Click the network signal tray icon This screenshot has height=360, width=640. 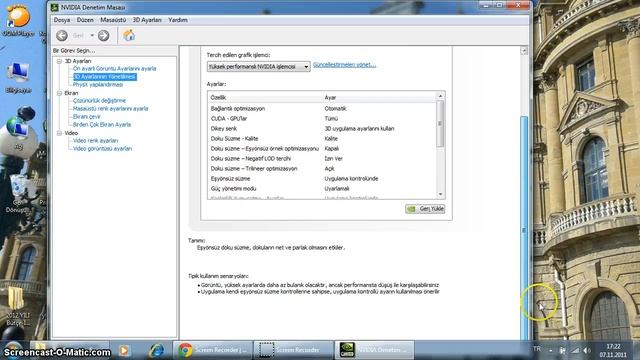(575, 350)
